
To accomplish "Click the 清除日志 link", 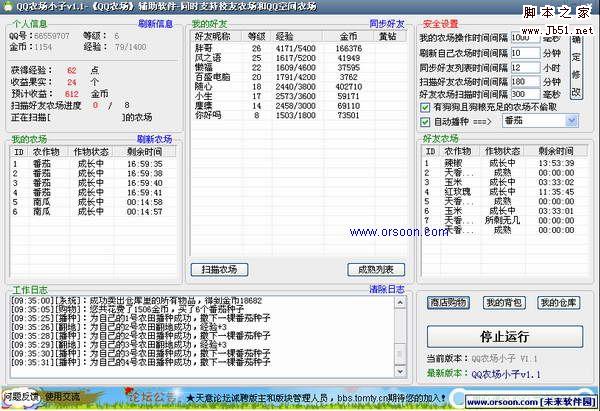I will click(386, 289).
